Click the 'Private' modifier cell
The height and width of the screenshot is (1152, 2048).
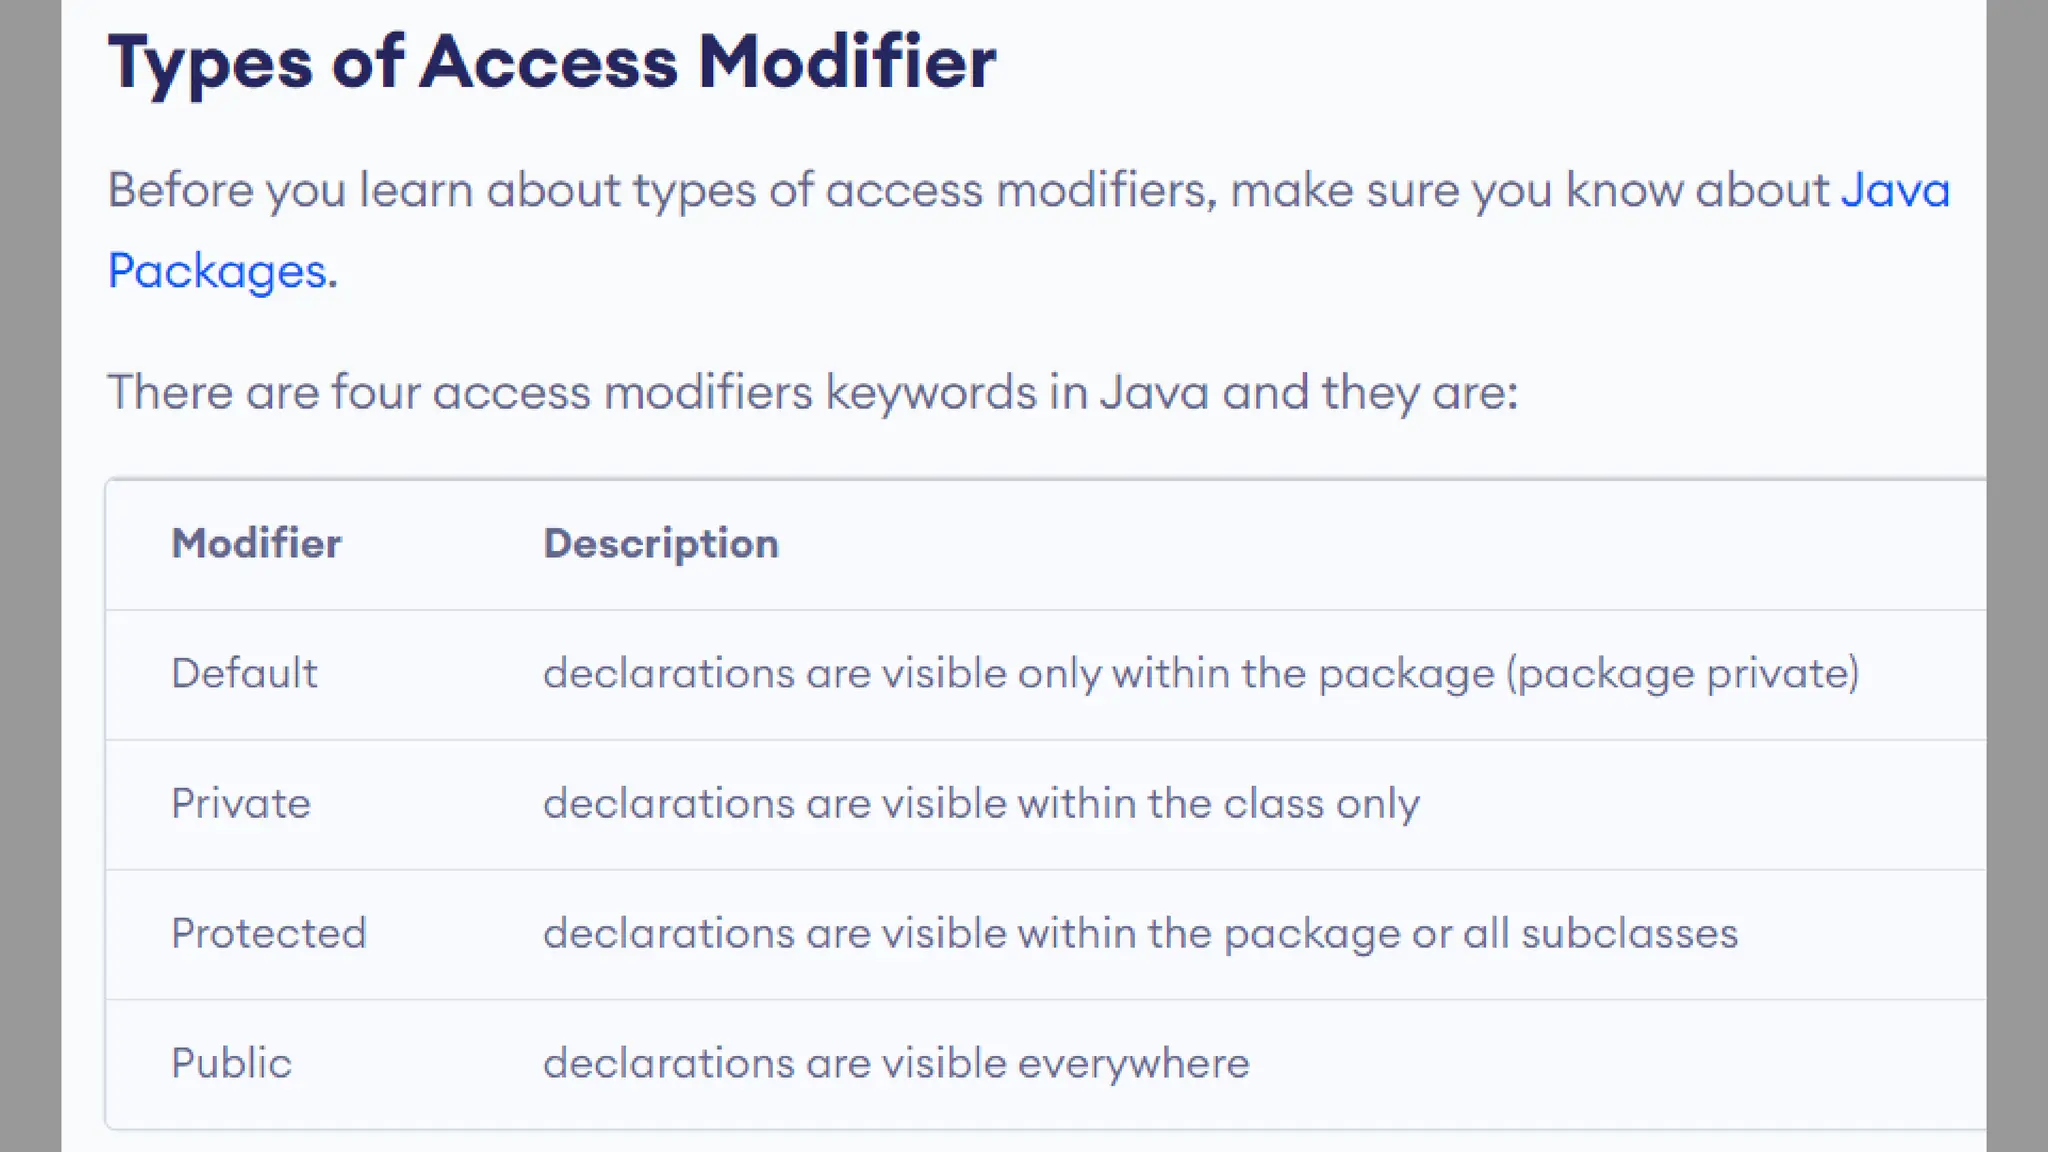point(241,803)
